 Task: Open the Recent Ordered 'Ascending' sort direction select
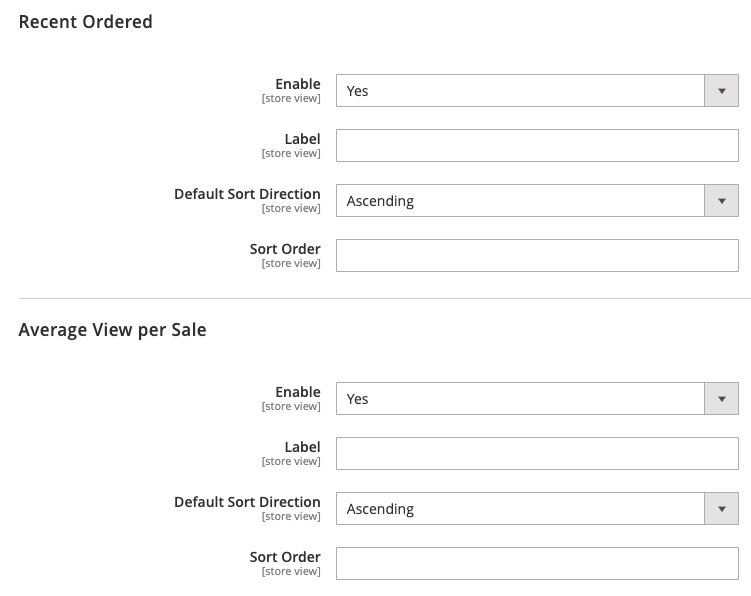click(x=537, y=201)
